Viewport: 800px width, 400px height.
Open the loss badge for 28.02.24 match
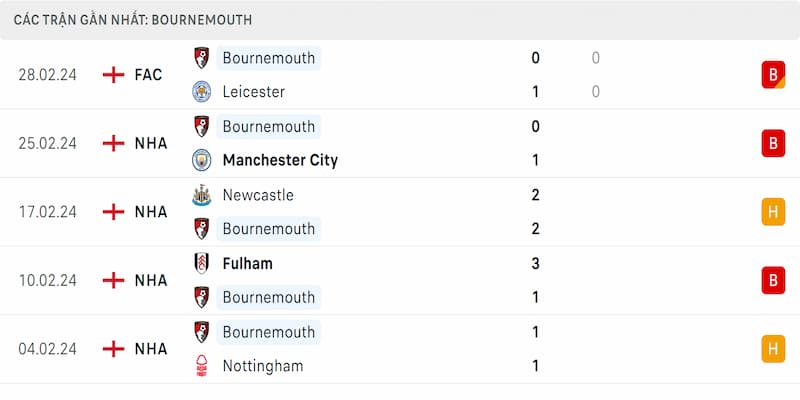click(773, 75)
